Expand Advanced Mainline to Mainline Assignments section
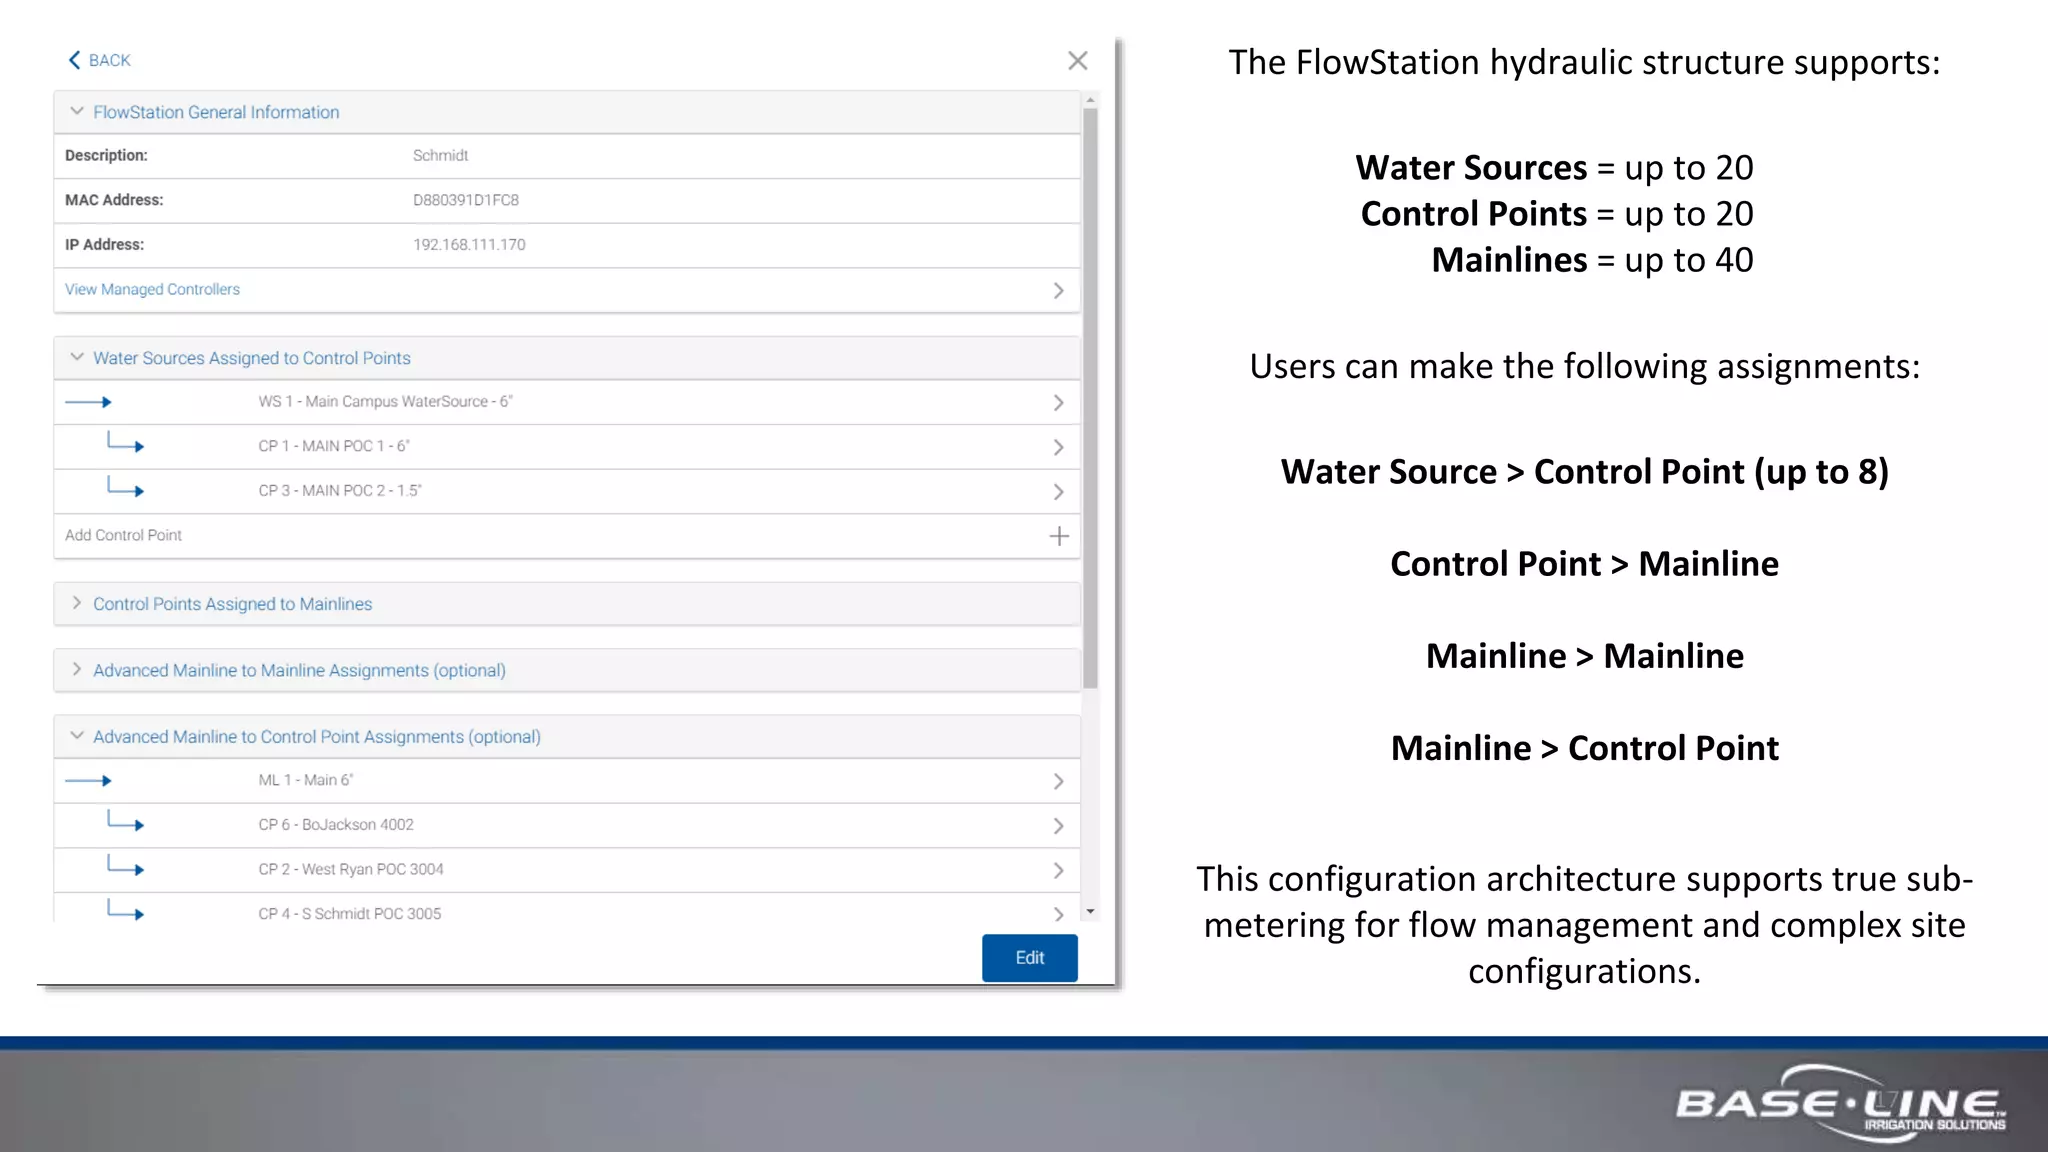 pos(77,670)
